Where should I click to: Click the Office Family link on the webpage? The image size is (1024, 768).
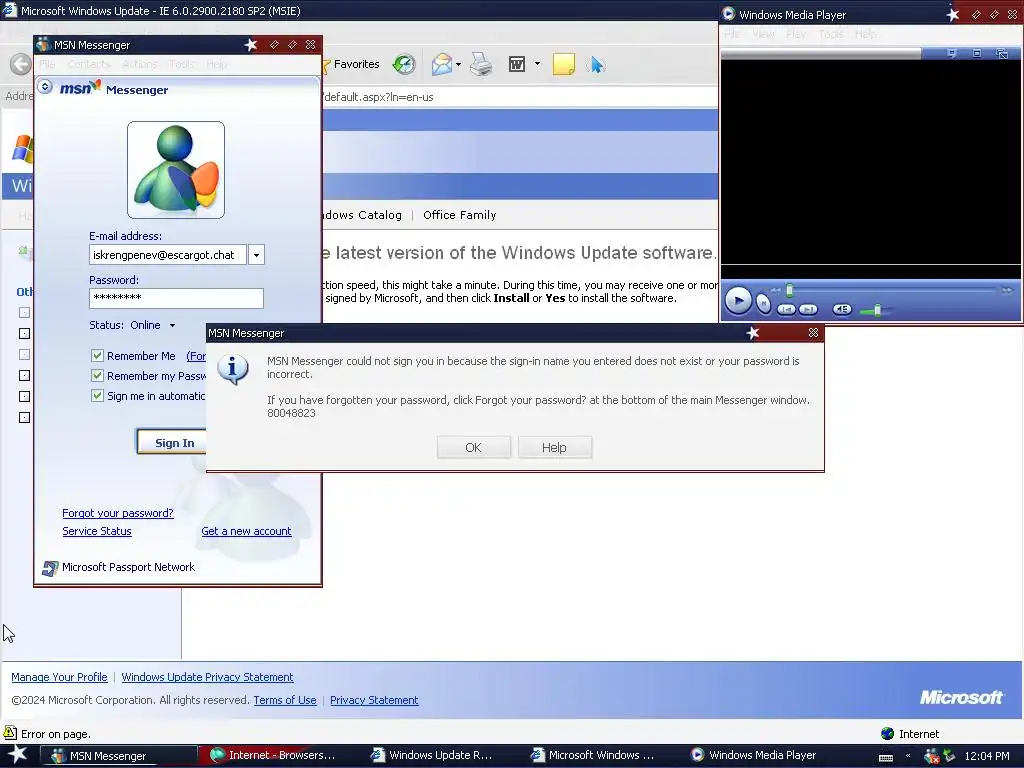click(x=460, y=215)
